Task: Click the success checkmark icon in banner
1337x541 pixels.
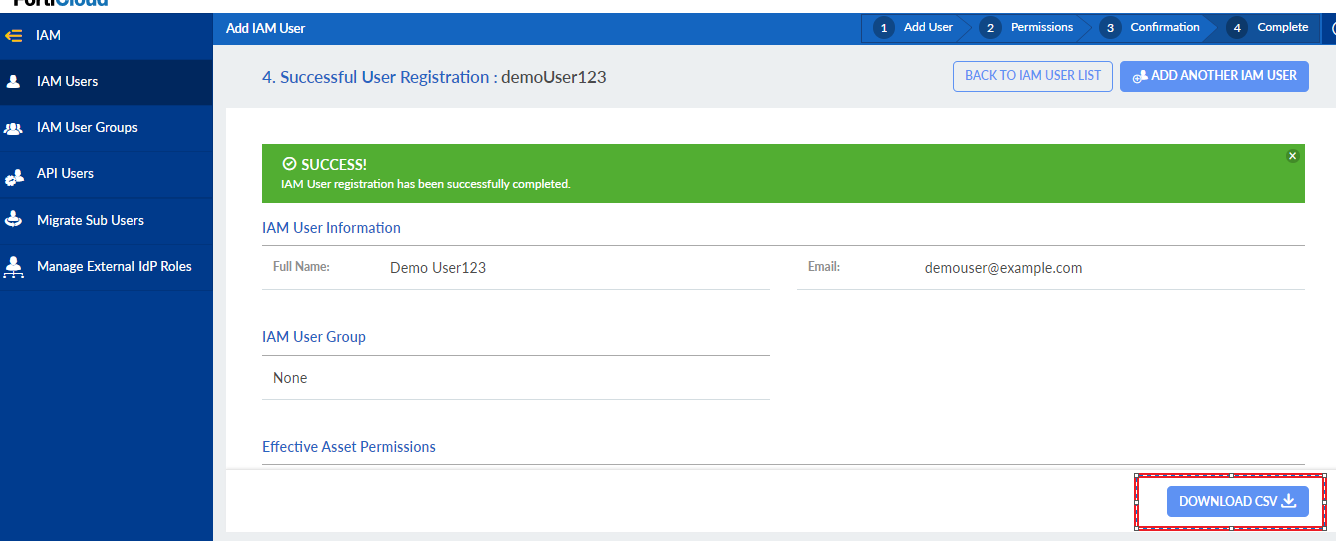Action: tap(289, 164)
